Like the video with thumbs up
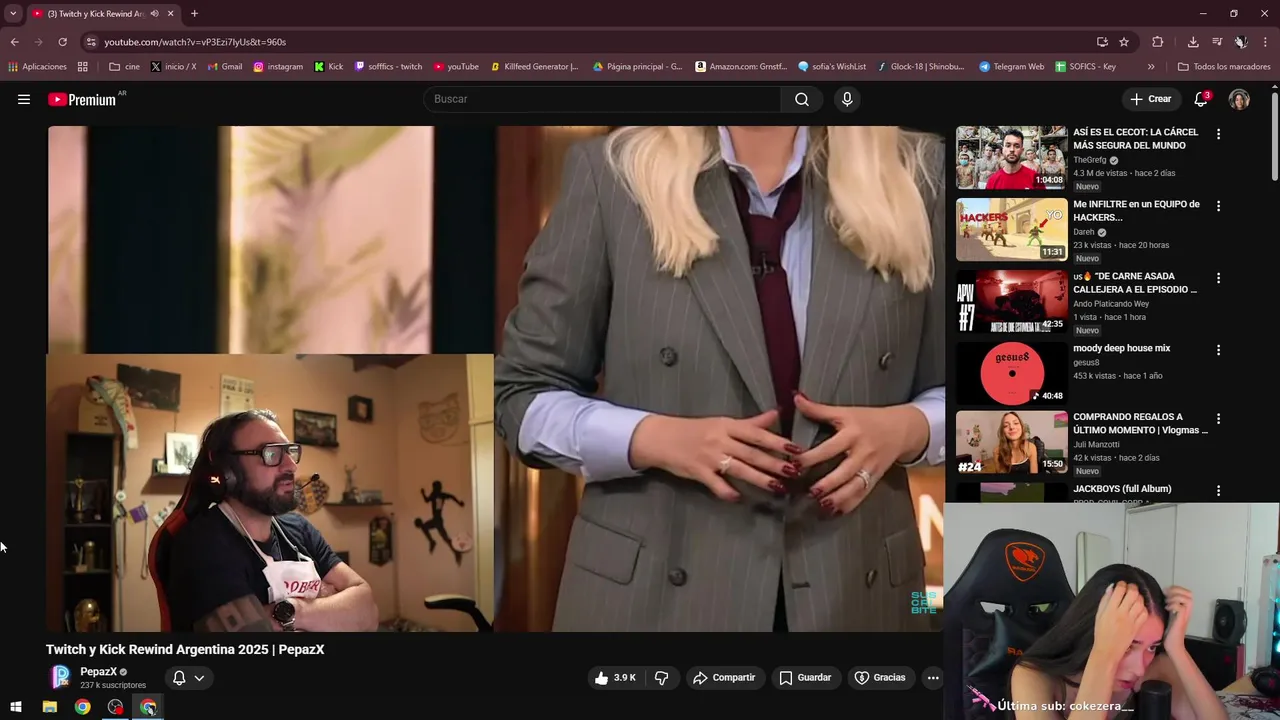This screenshot has width=1280, height=720. [615, 677]
